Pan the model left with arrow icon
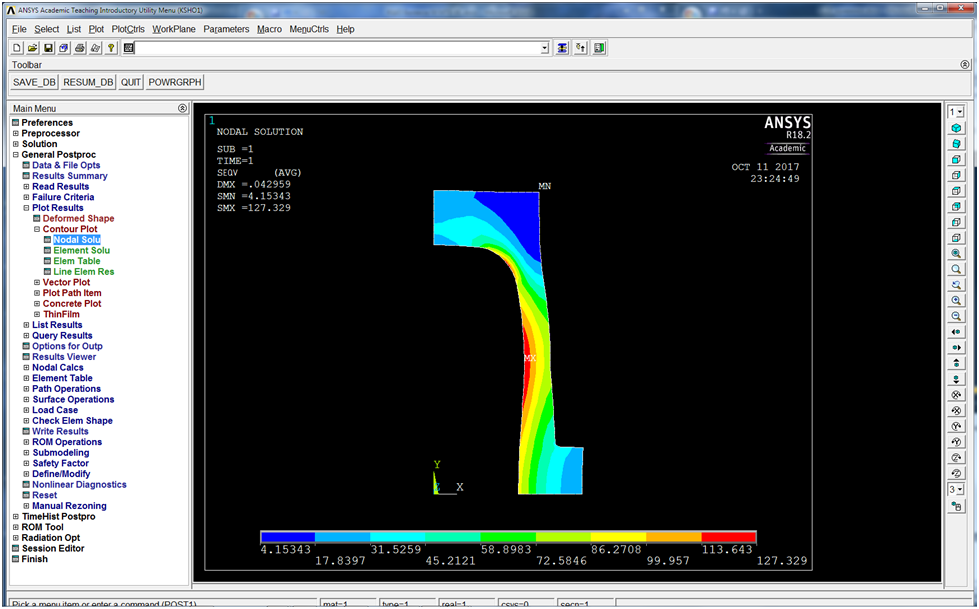 click(x=957, y=332)
